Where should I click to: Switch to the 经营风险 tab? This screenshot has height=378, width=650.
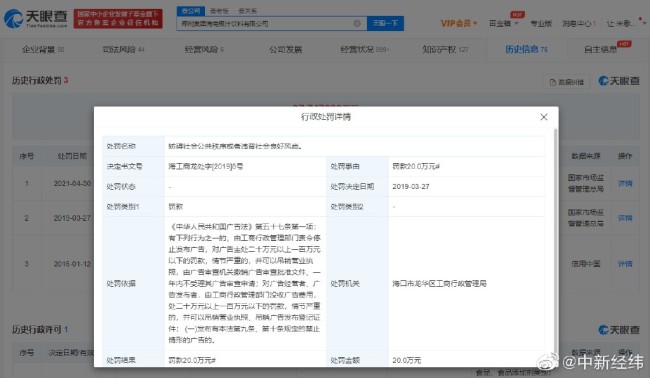tap(204, 50)
